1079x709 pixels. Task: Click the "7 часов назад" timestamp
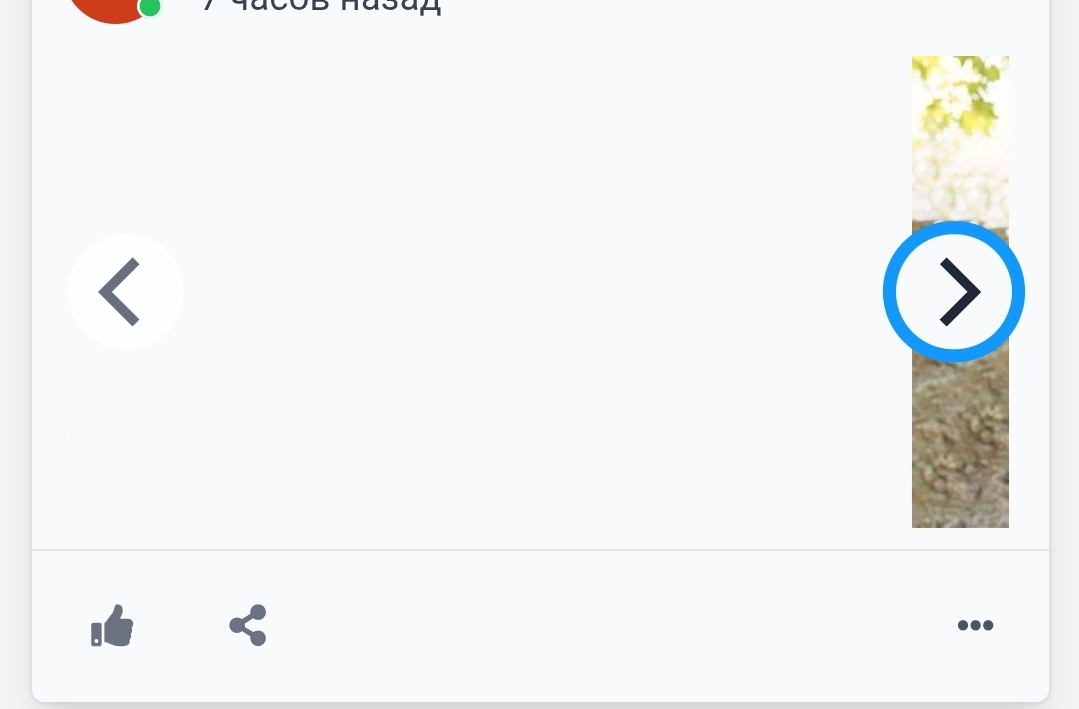[x=322, y=5]
